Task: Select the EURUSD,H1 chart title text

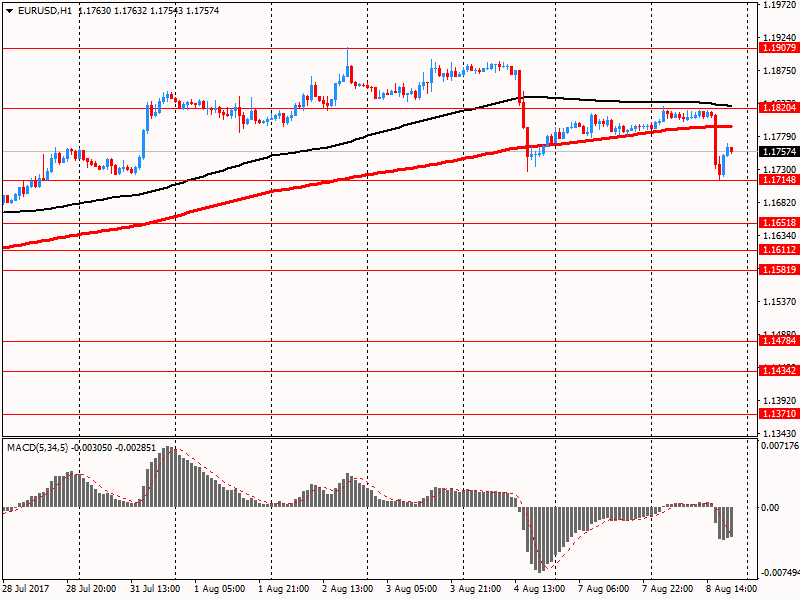Action: [x=45, y=11]
